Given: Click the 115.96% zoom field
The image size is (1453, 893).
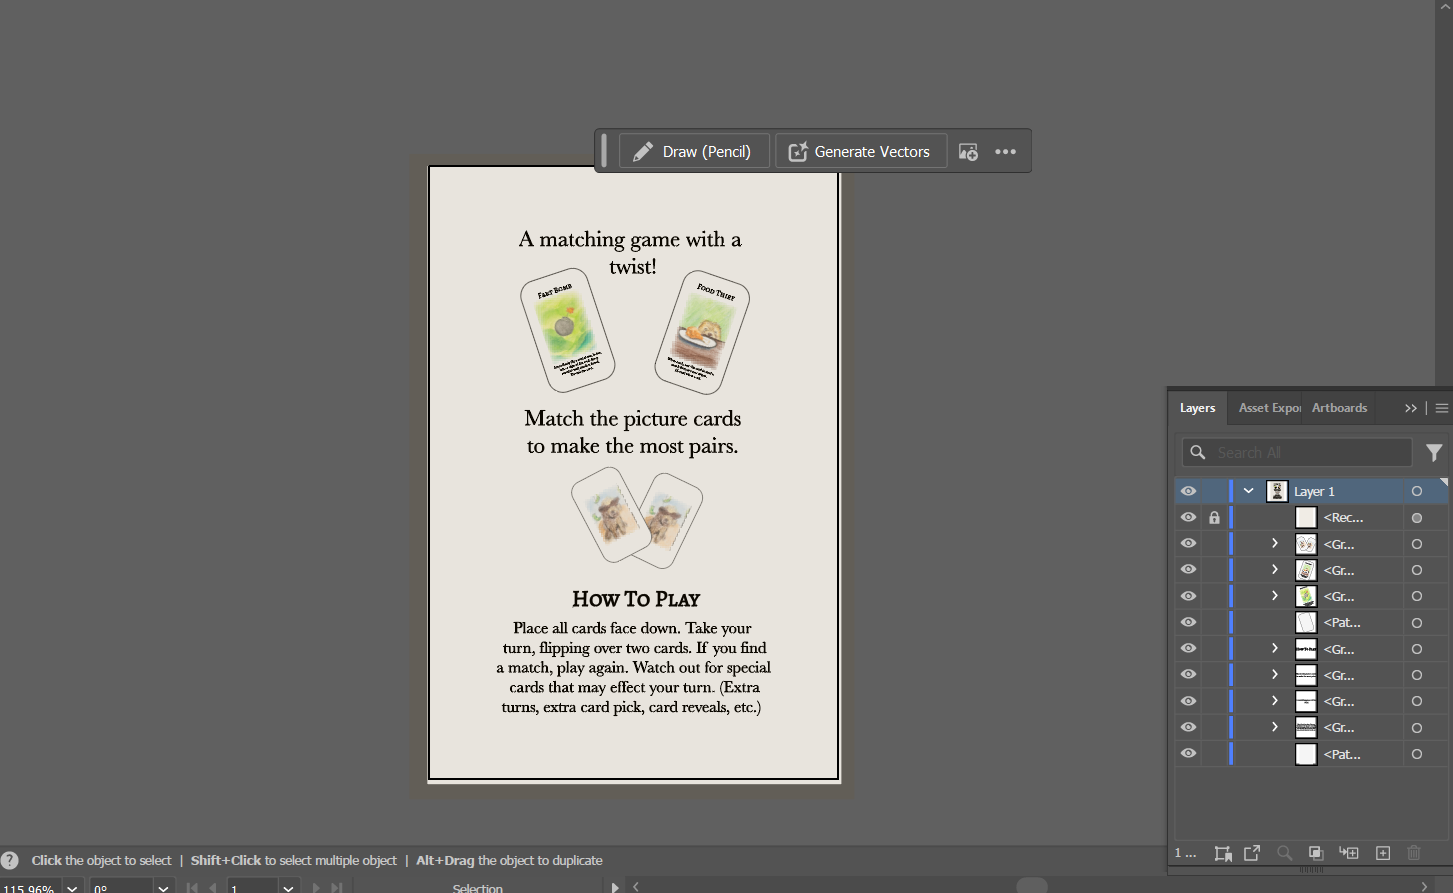Looking at the screenshot, I should pyautogui.click(x=31, y=888).
